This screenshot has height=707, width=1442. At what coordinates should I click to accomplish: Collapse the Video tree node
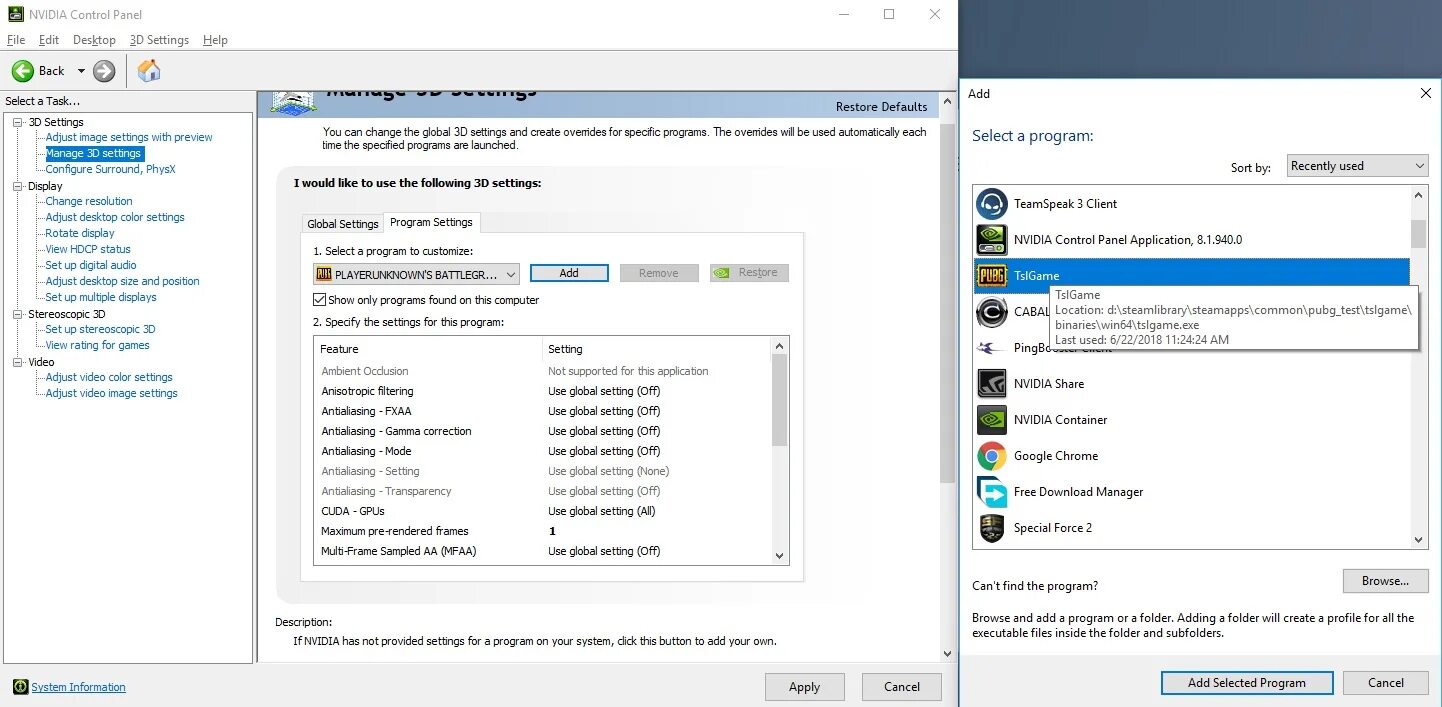click(17, 362)
